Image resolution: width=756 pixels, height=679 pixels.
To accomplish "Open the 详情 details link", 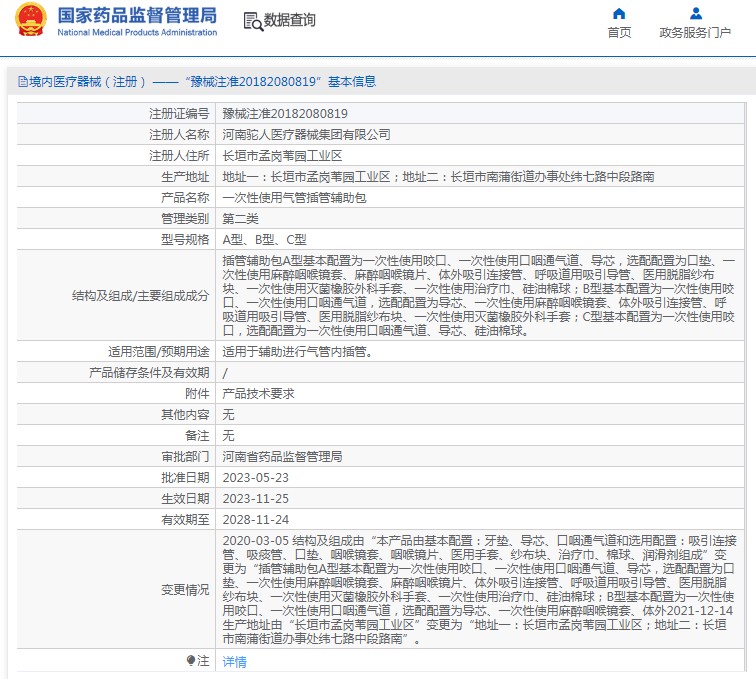I will click(234, 662).
